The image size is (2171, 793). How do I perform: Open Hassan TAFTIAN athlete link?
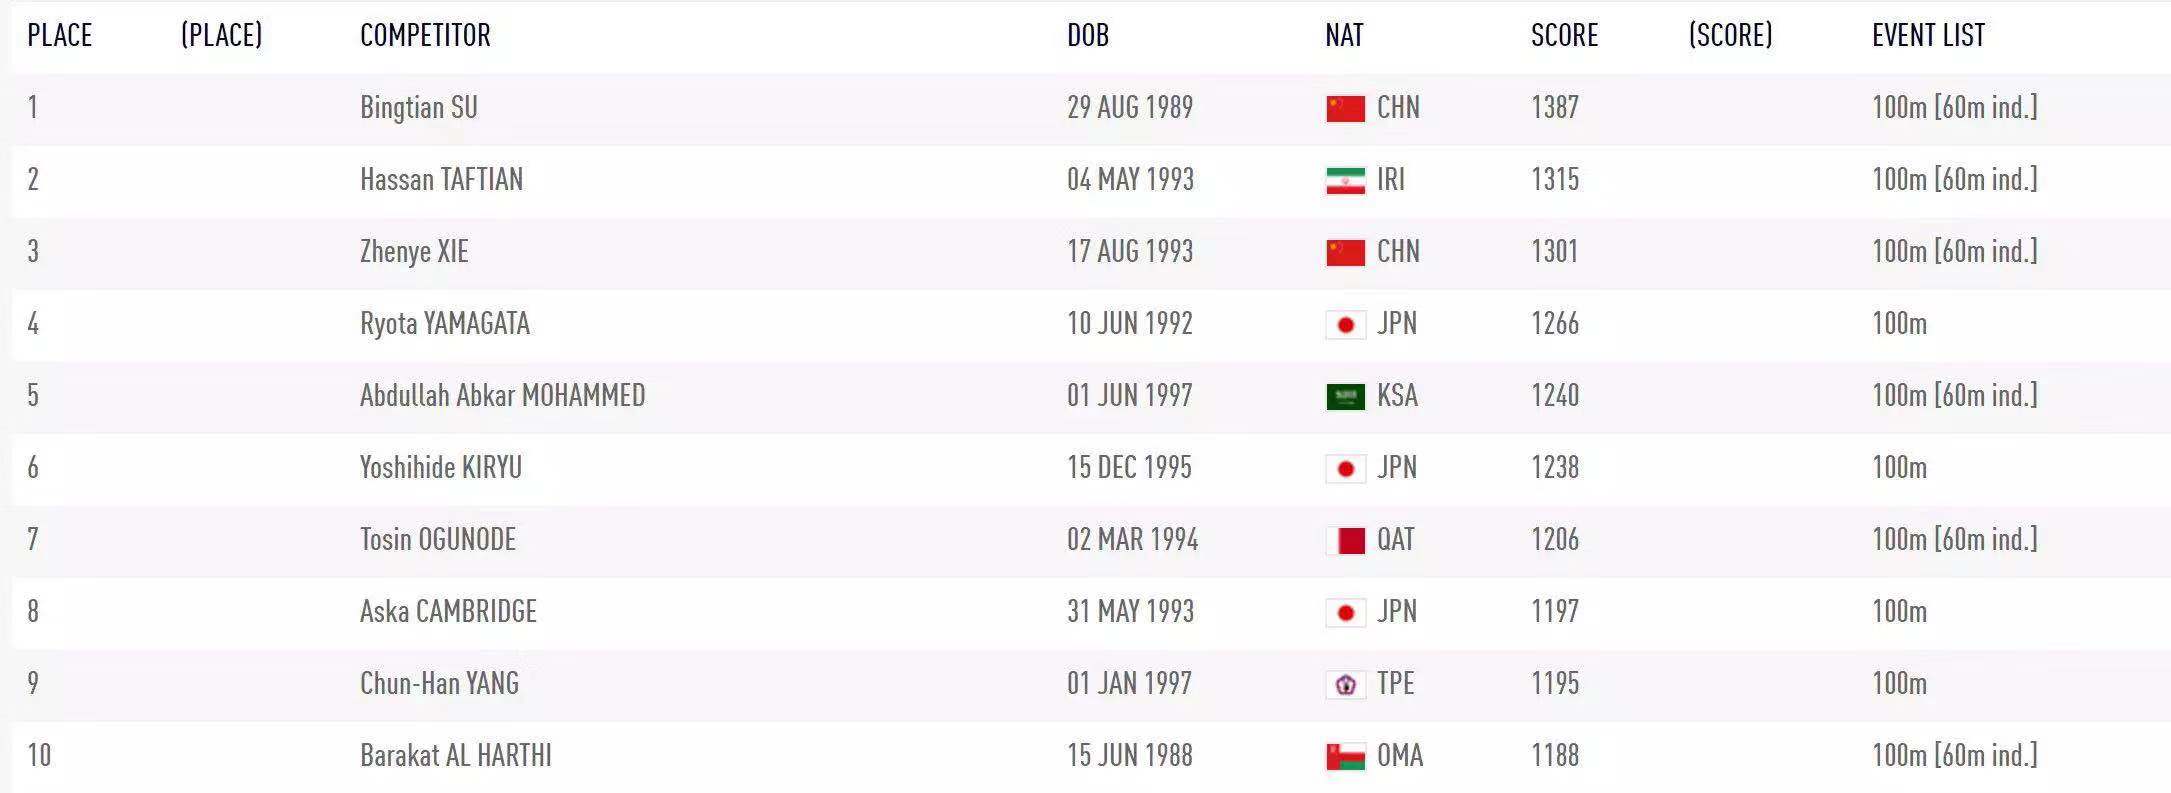[441, 180]
